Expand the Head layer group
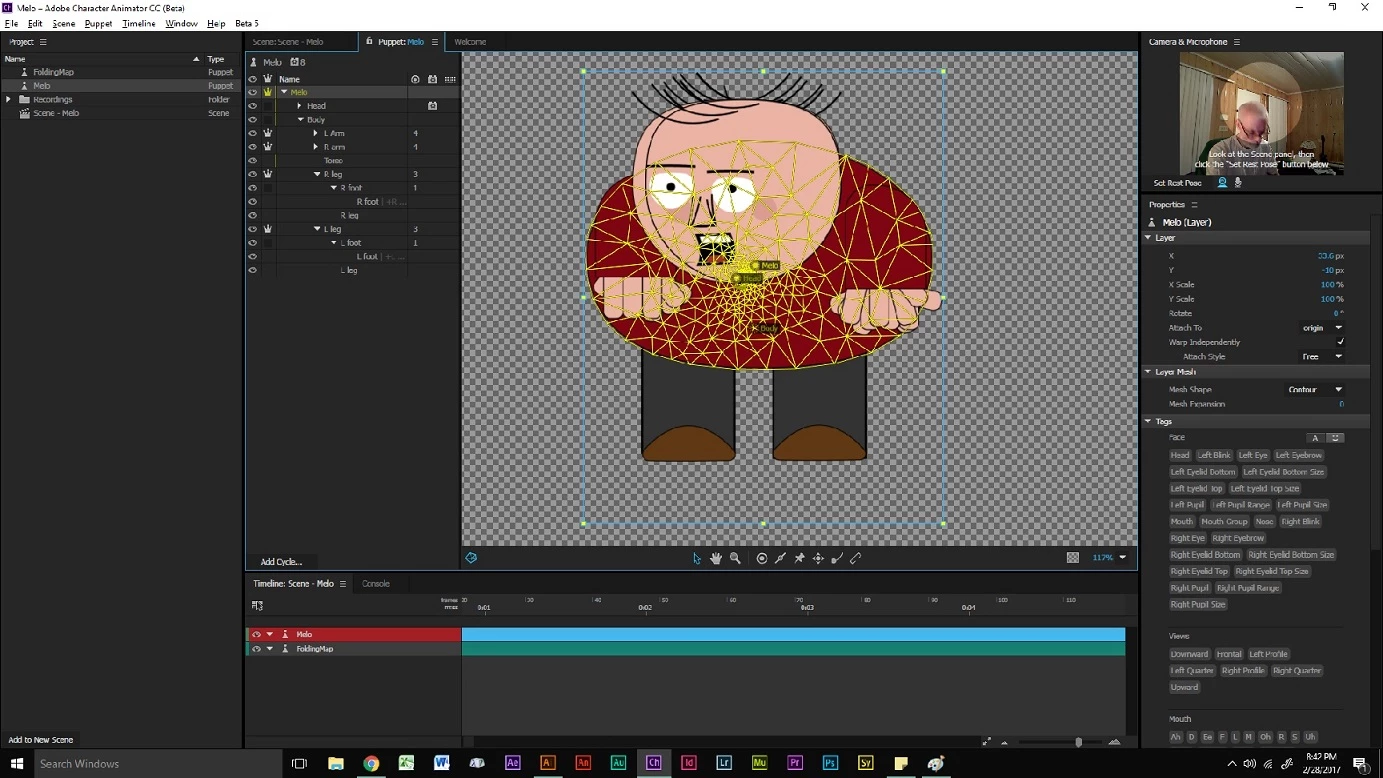This screenshot has height=778, width=1383. tap(299, 106)
